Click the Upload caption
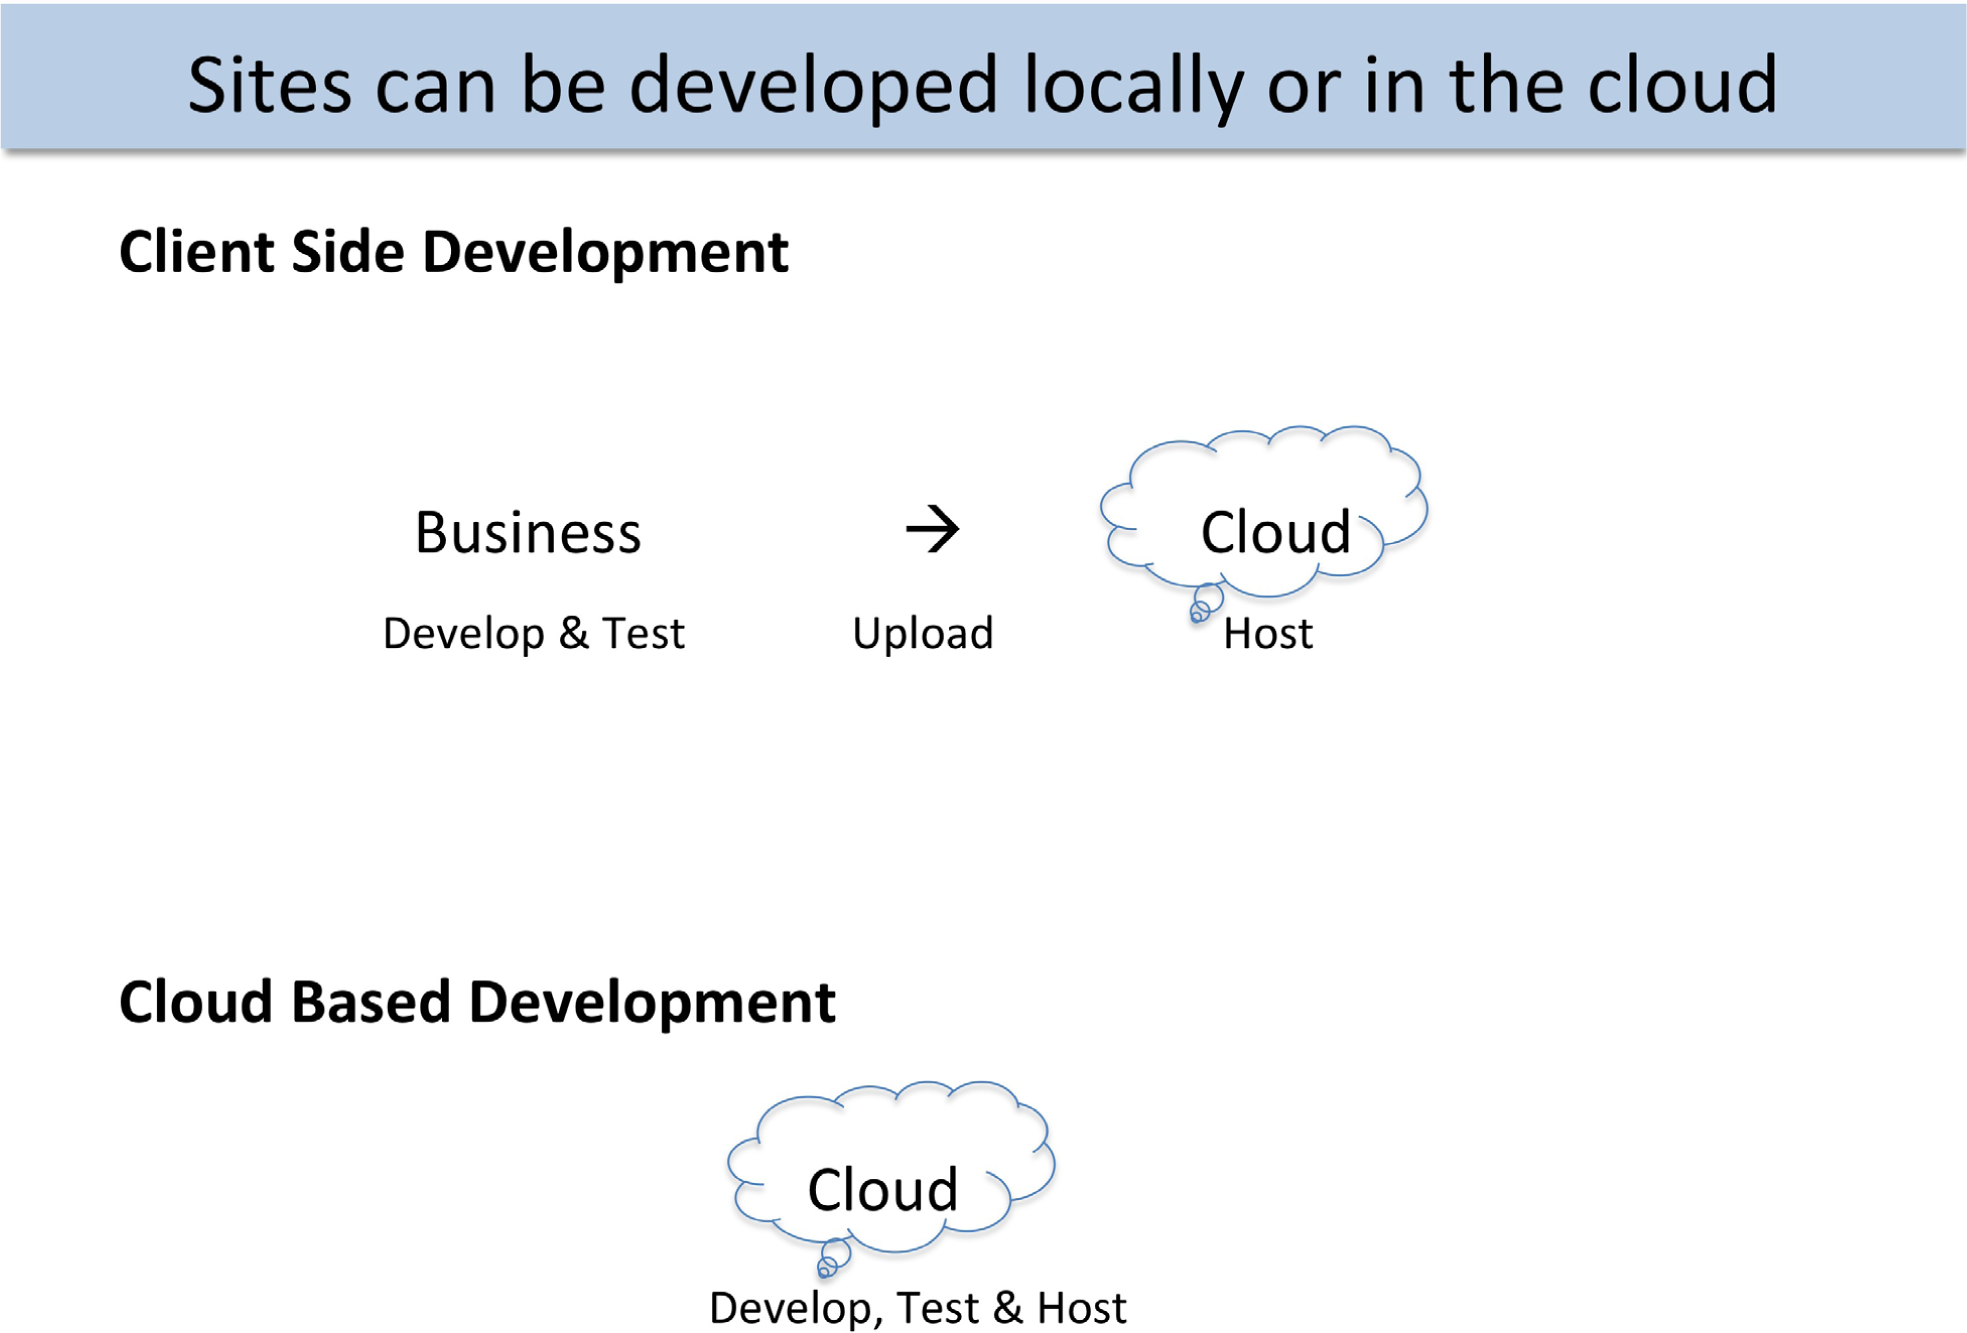This screenshot has width=1967, height=1333. pos(923,634)
